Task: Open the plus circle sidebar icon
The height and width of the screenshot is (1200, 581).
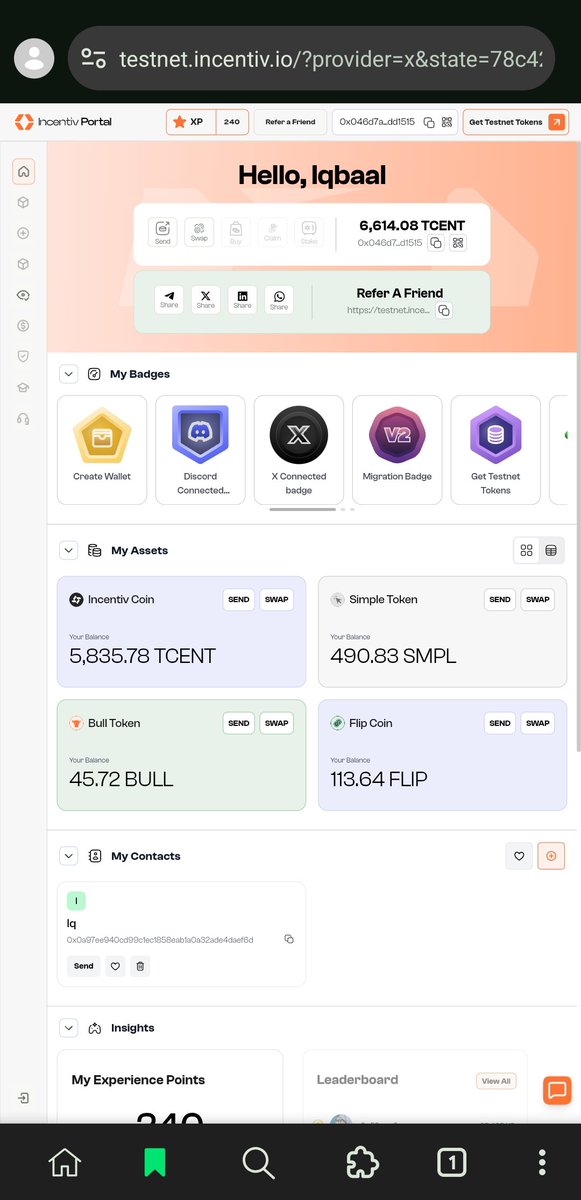Action: (23, 233)
